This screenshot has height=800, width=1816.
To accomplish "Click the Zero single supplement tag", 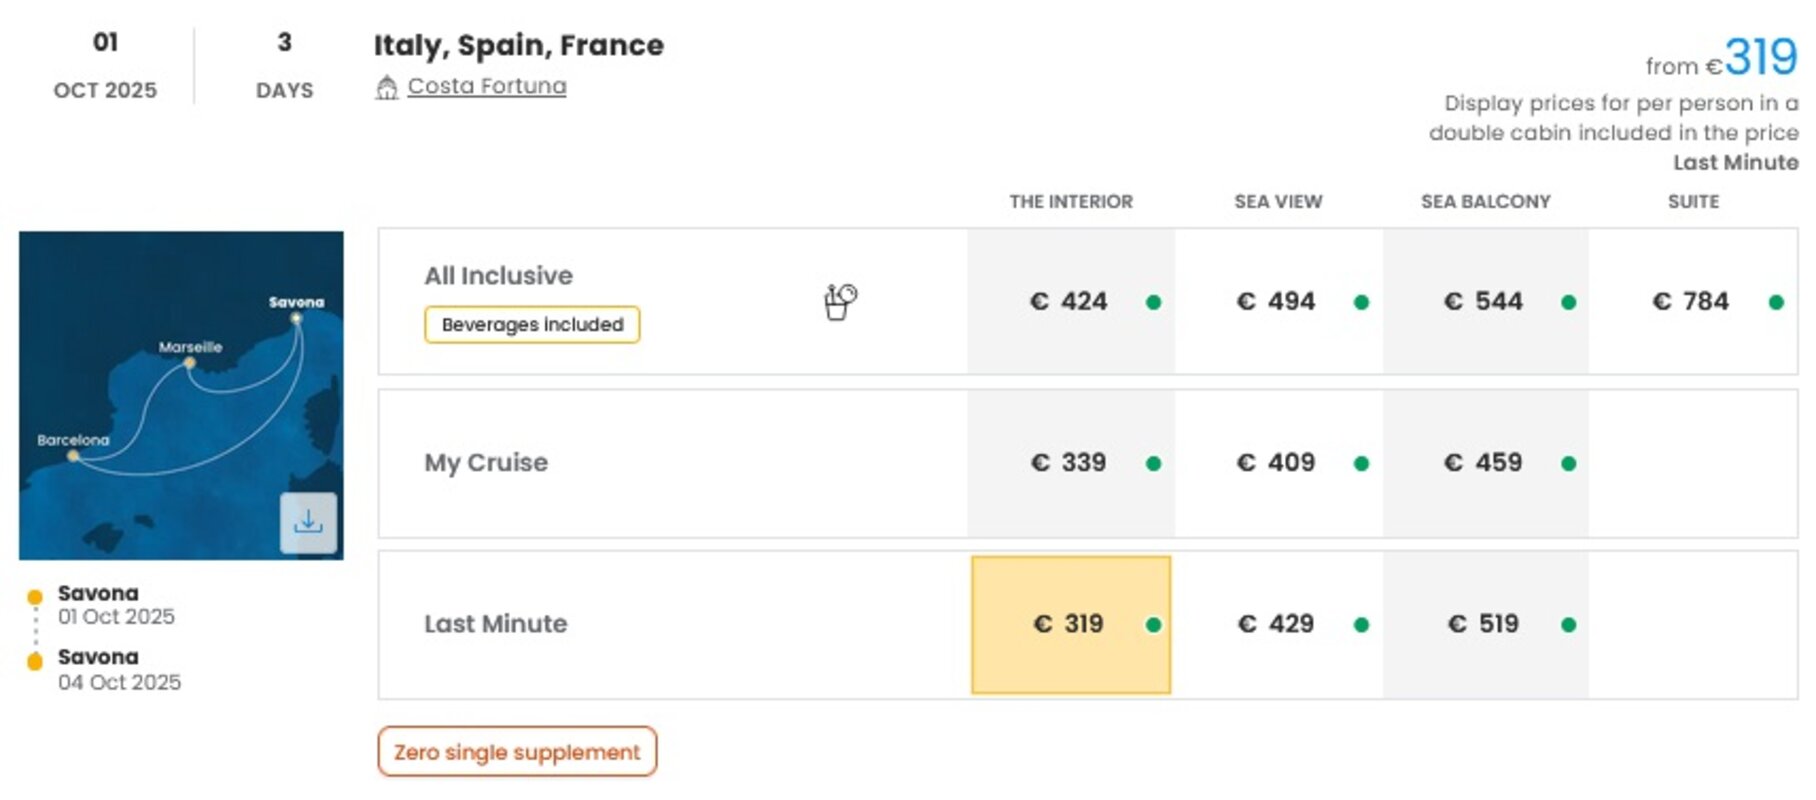I will [517, 752].
